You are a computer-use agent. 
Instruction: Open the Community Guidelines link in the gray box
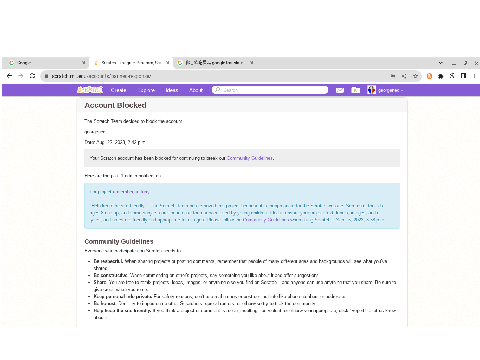(250, 158)
